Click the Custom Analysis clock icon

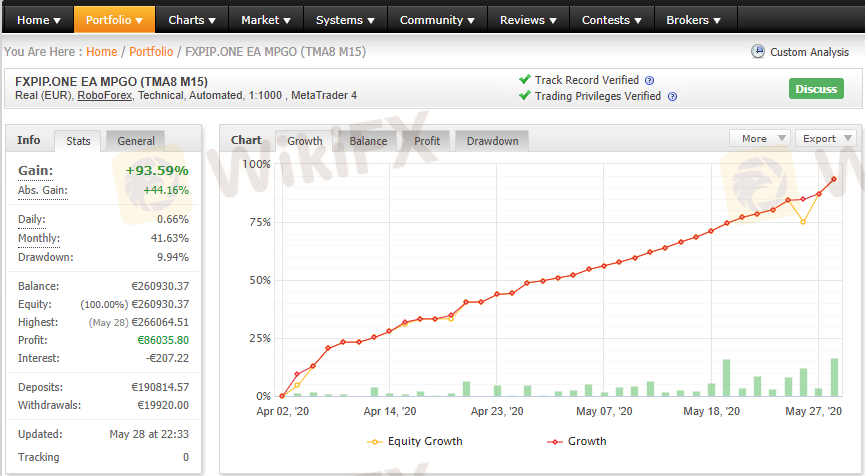(757, 52)
